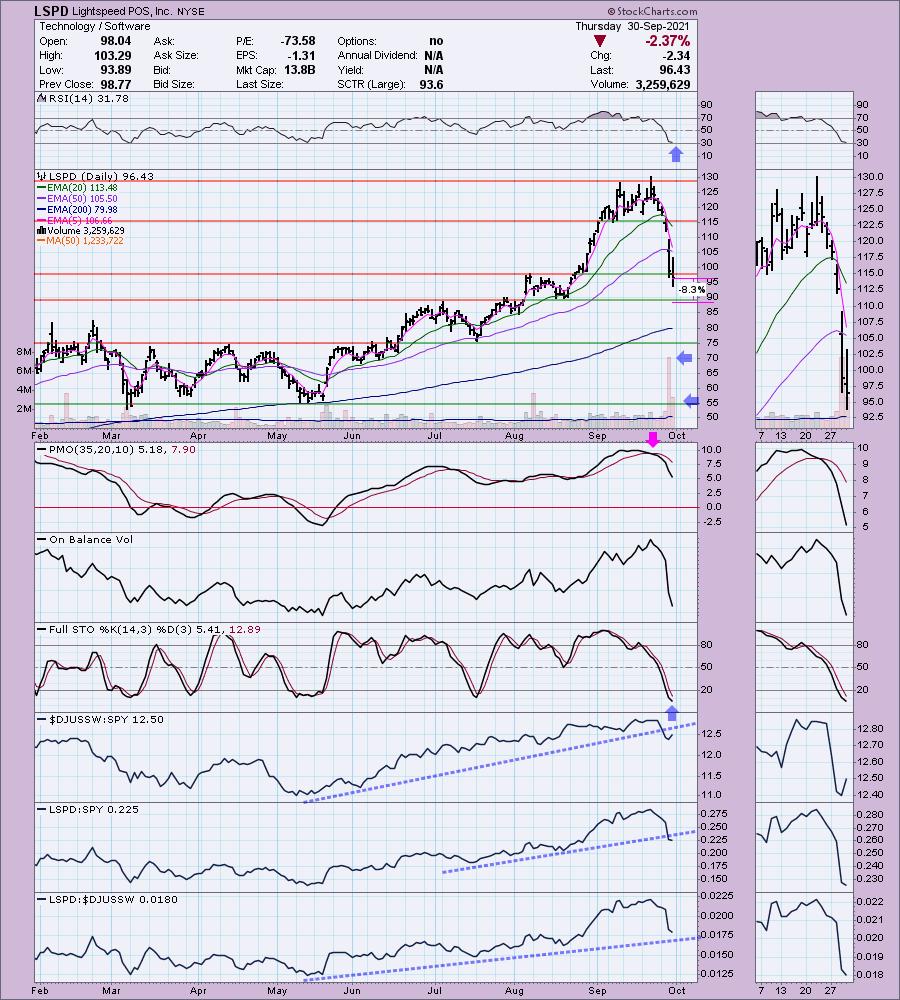The image size is (900, 1000).
Task: Click the NYSE exchange label
Action: point(189,11)
